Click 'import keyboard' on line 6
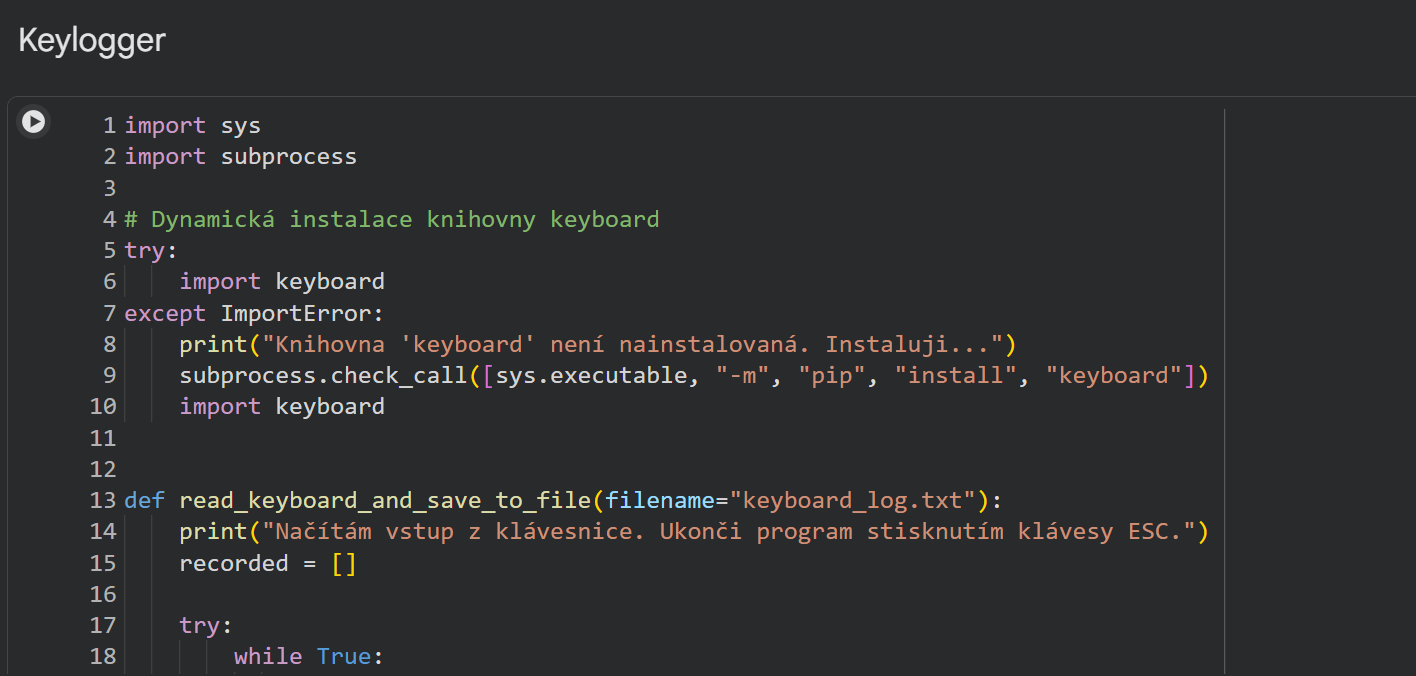The width and height of the screenshot is (1416, 676). point(282,281)
